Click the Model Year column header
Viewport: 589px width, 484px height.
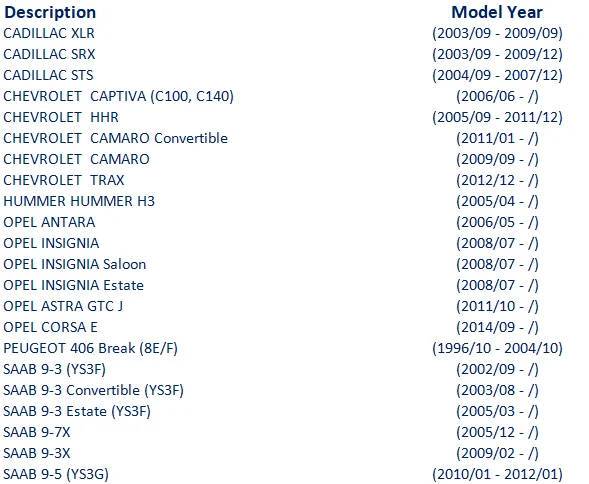(x=497, y=12)
